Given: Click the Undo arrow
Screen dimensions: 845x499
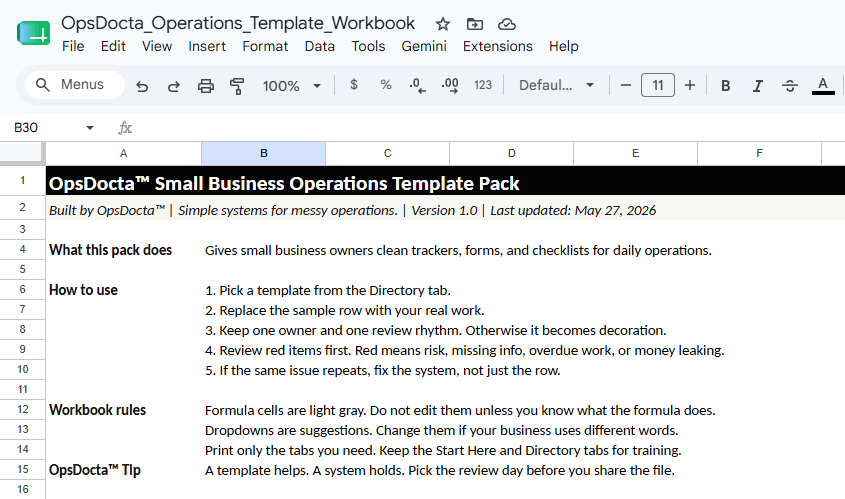Looking at the screenshot, I should point(142,86).
